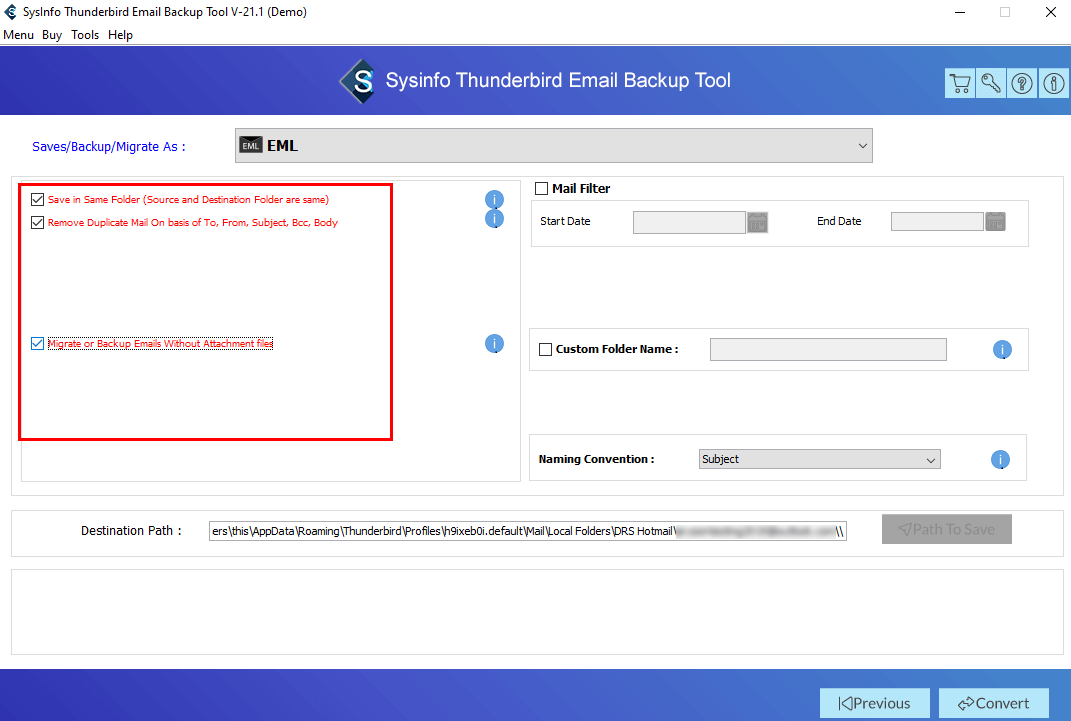Show info for Migrate Without Attachment files
The height and width of the screenshot is (721, 1071).
tap(495, 343)
